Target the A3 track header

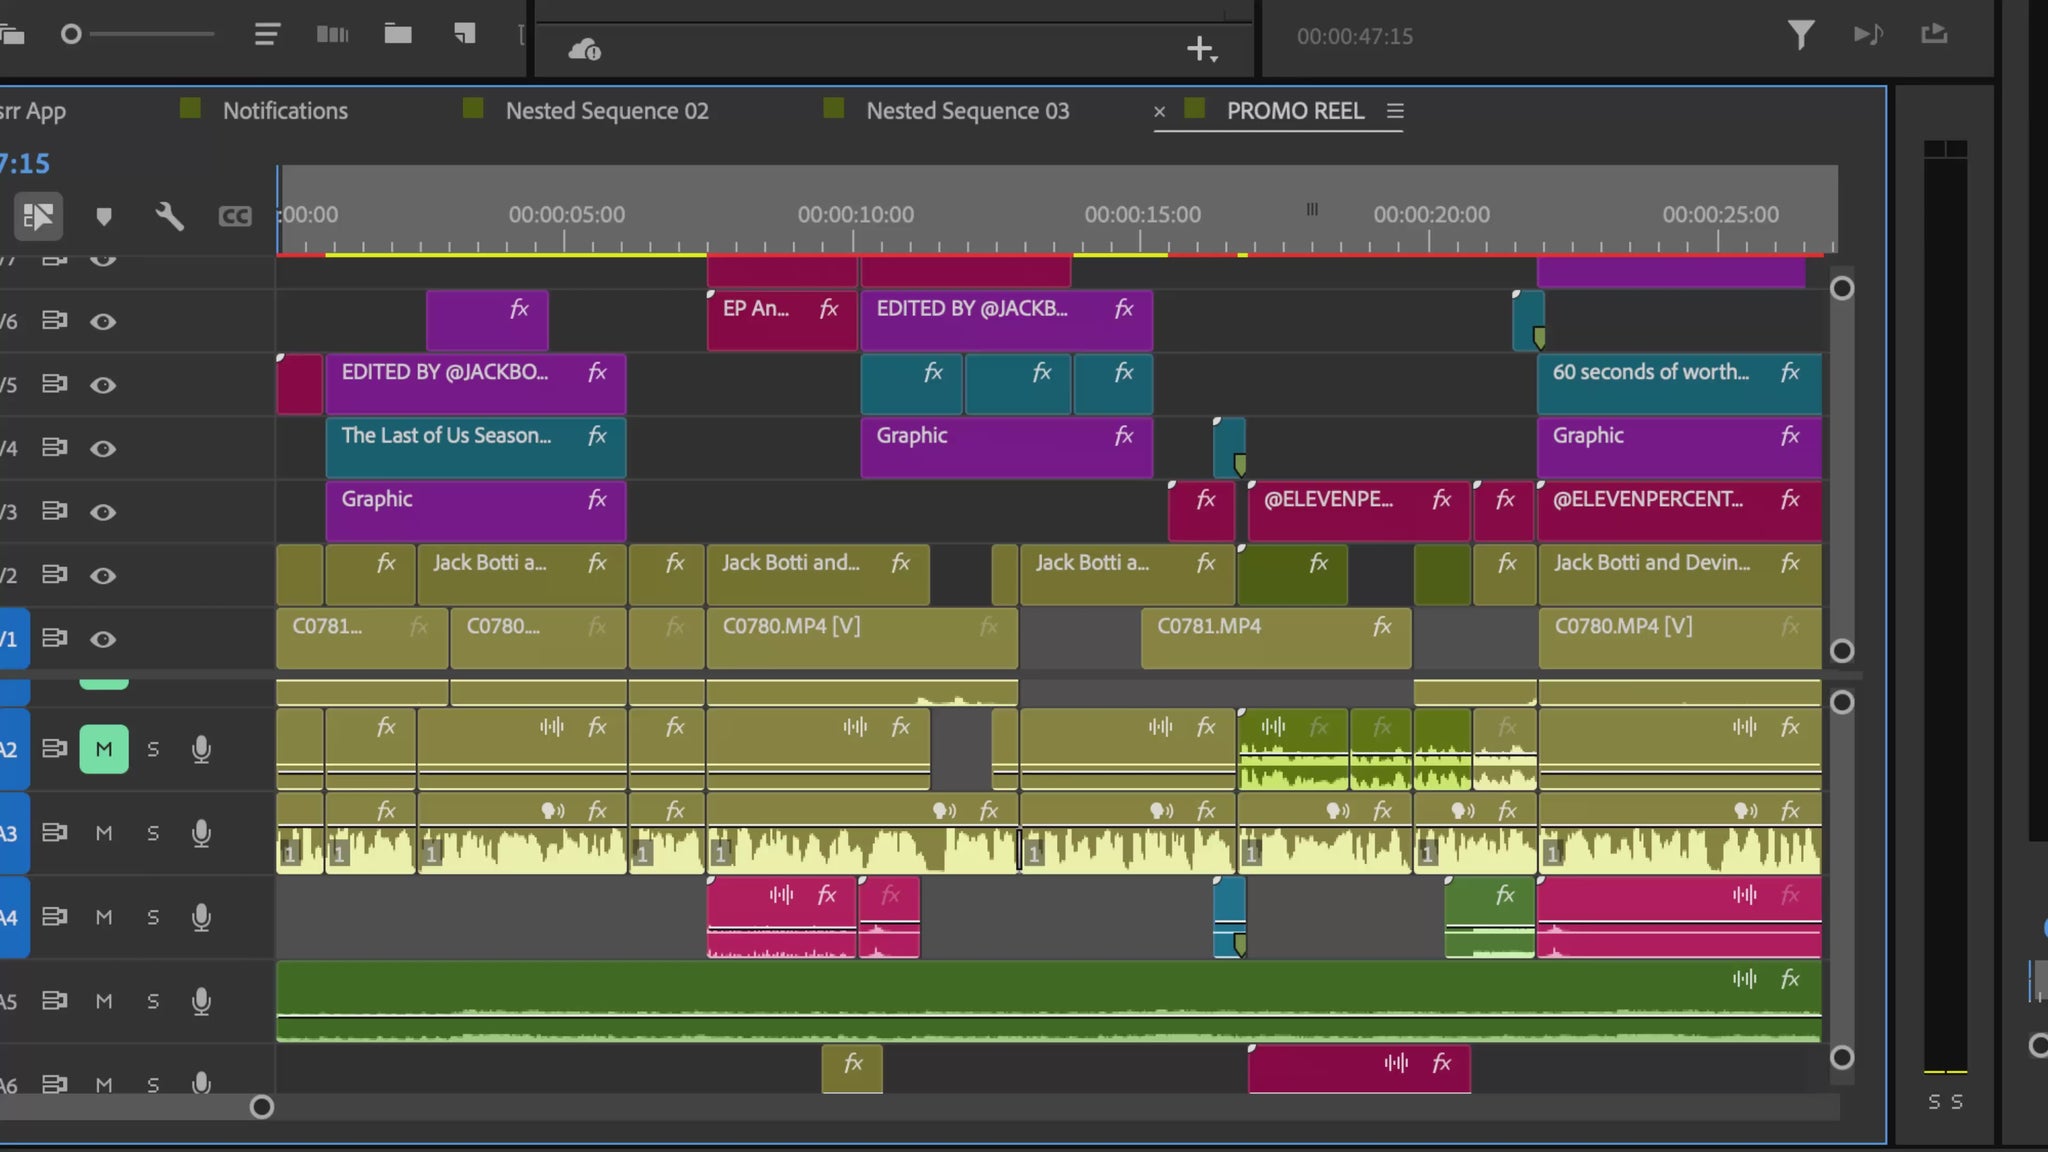pyautogui.click(x=14, y=833)
